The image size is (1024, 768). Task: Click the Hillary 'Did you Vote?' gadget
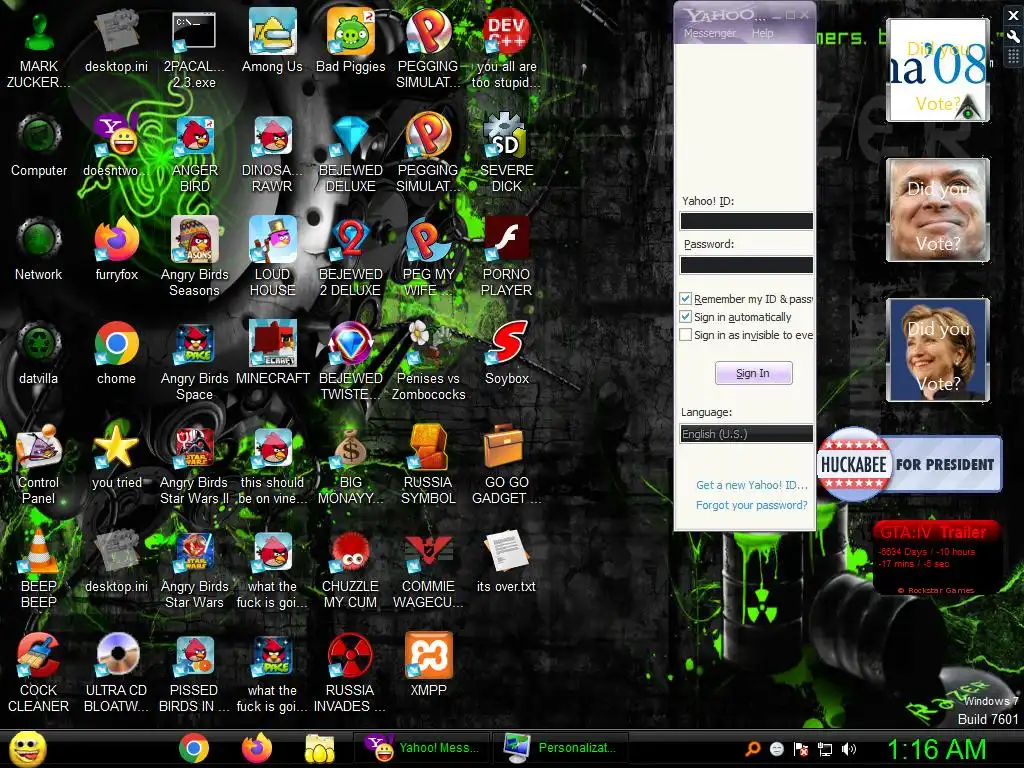(938, 349)
